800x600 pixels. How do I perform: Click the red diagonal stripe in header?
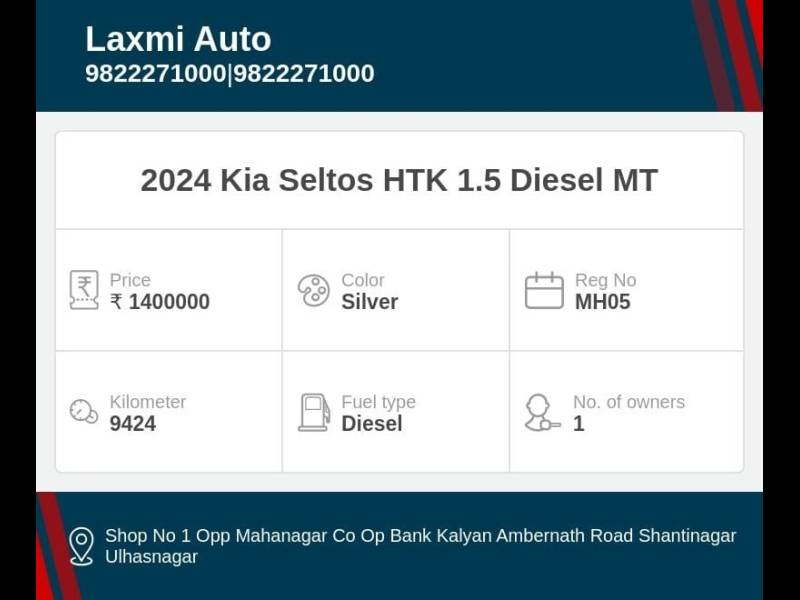pos(738,55)
